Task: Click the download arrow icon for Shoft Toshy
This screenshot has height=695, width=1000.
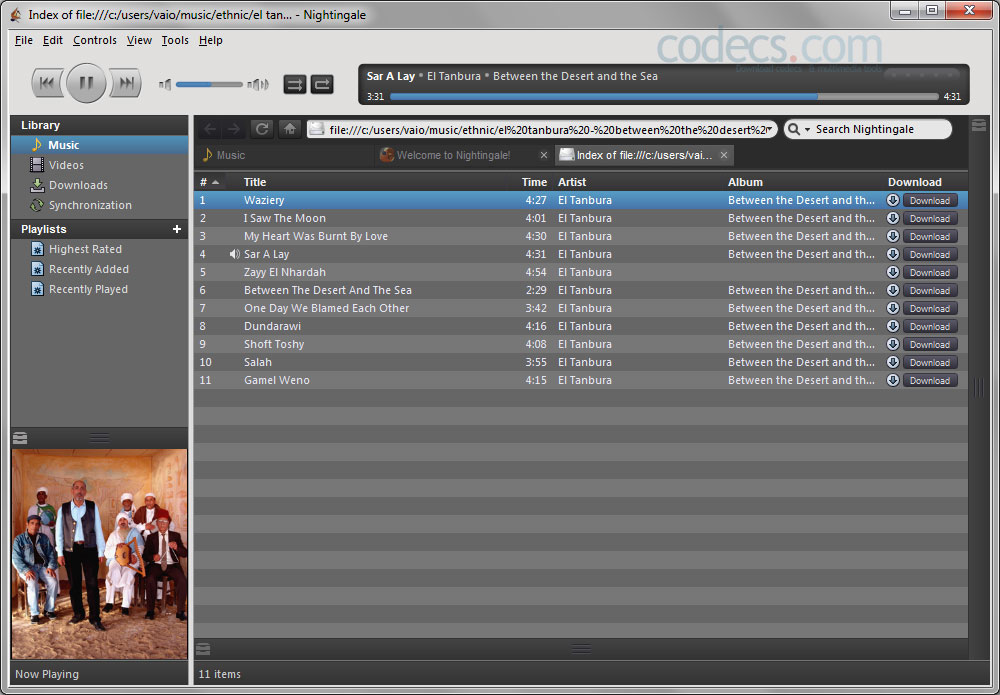Action: point(893,344)
